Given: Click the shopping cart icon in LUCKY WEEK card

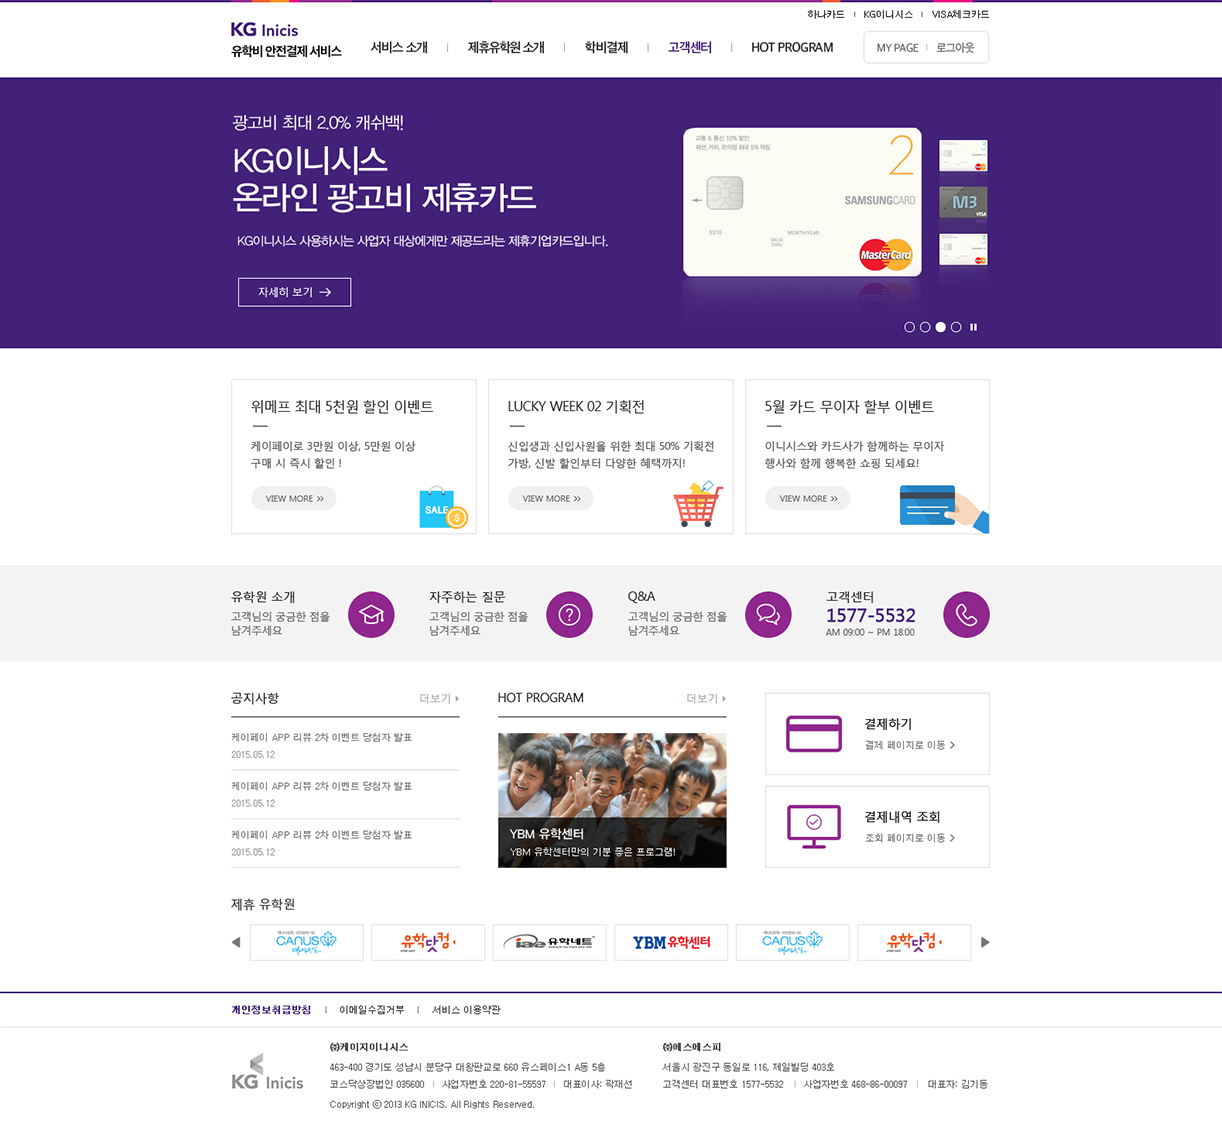Looking at the screenshot, I should pos(698,504).
